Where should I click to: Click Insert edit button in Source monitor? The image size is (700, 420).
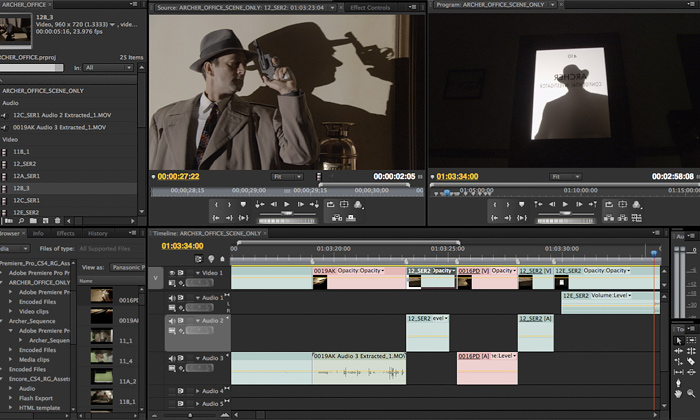point(337,218)
